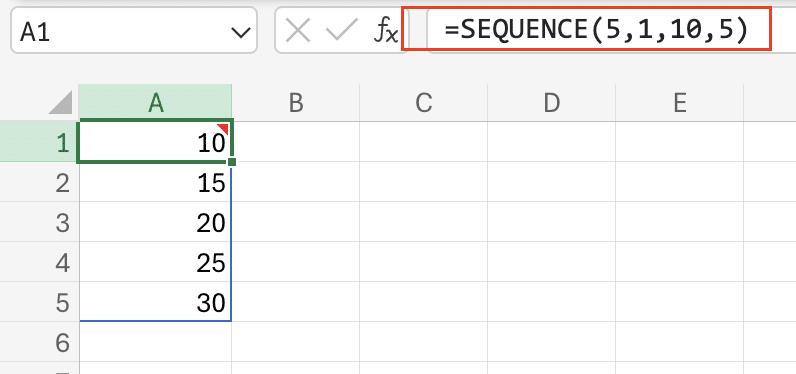Select column D header

551,103
